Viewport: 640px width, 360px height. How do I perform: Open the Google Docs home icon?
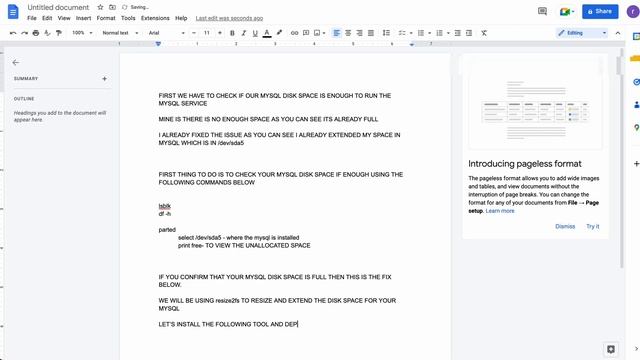pos(13,12)
